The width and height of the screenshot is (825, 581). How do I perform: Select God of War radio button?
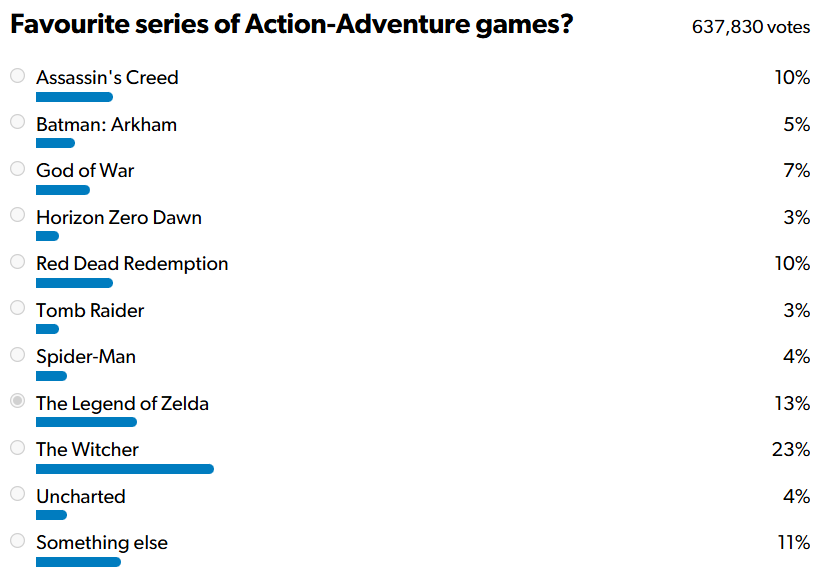tap(17, 169)
